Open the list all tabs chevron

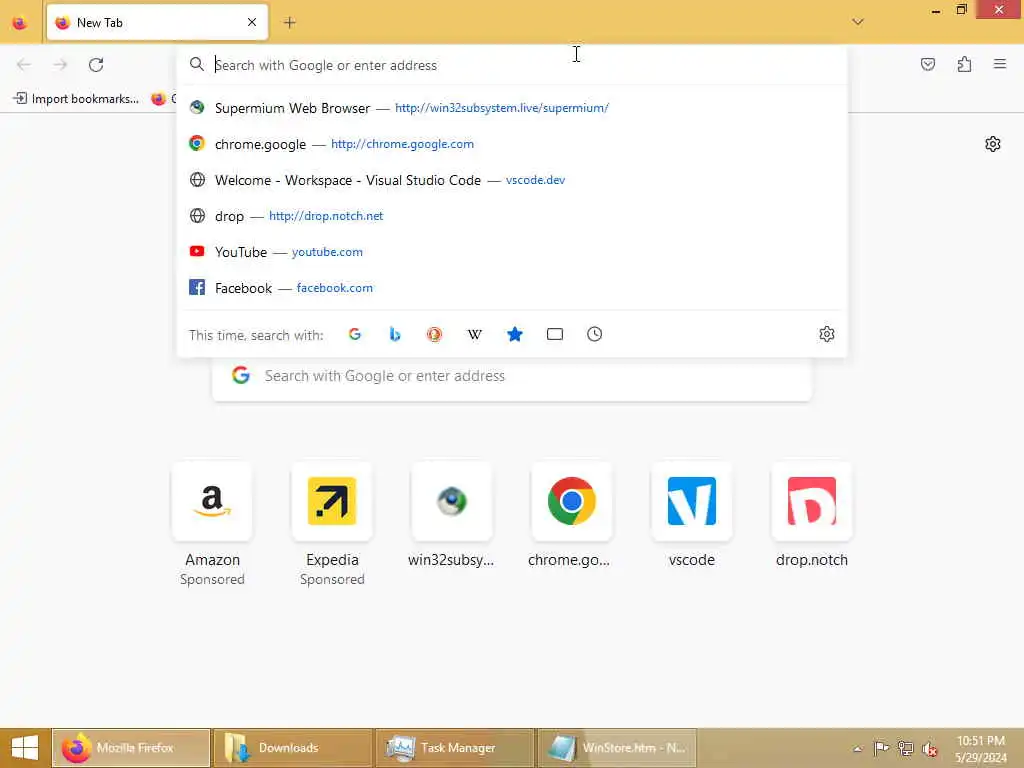point(857,22)
